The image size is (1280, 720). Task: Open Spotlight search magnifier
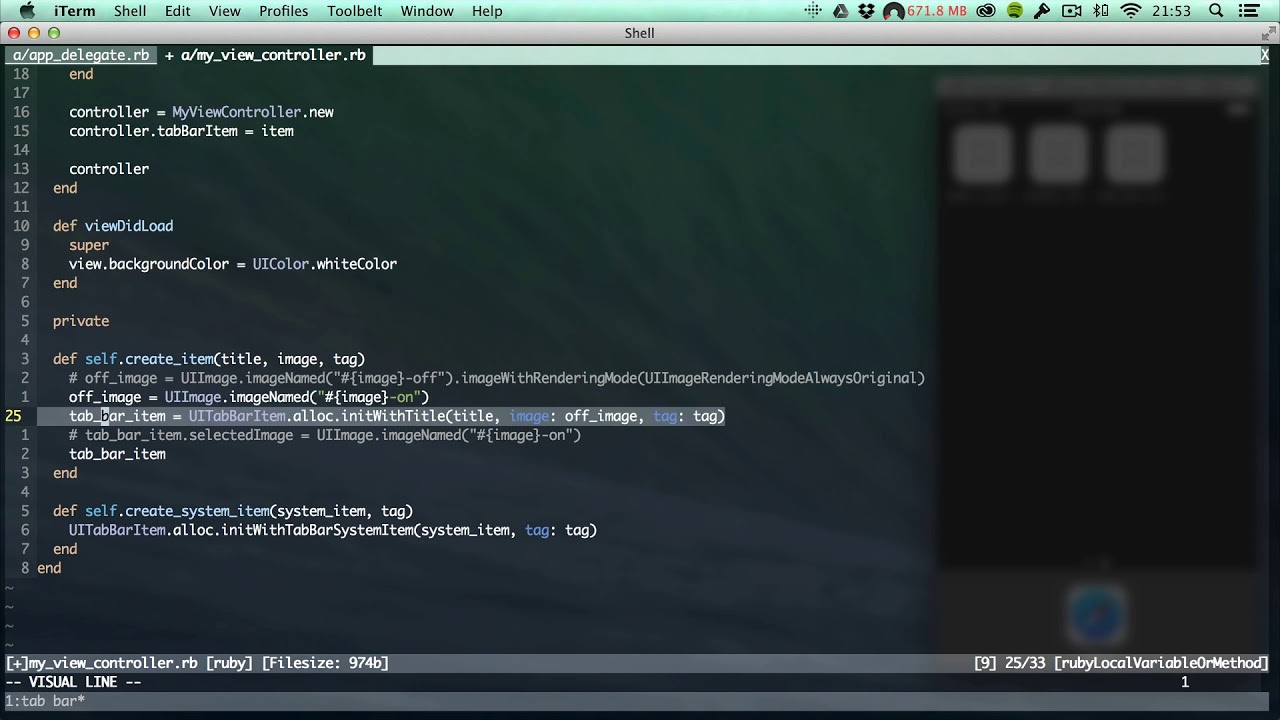(1216, 11)
